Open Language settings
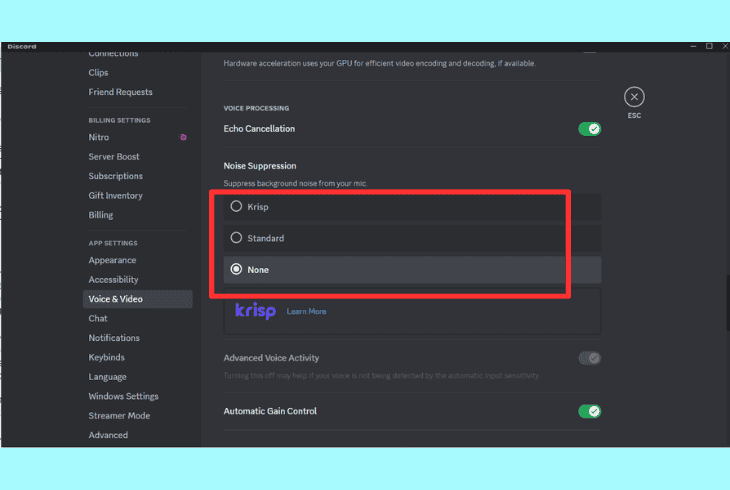 108,377
